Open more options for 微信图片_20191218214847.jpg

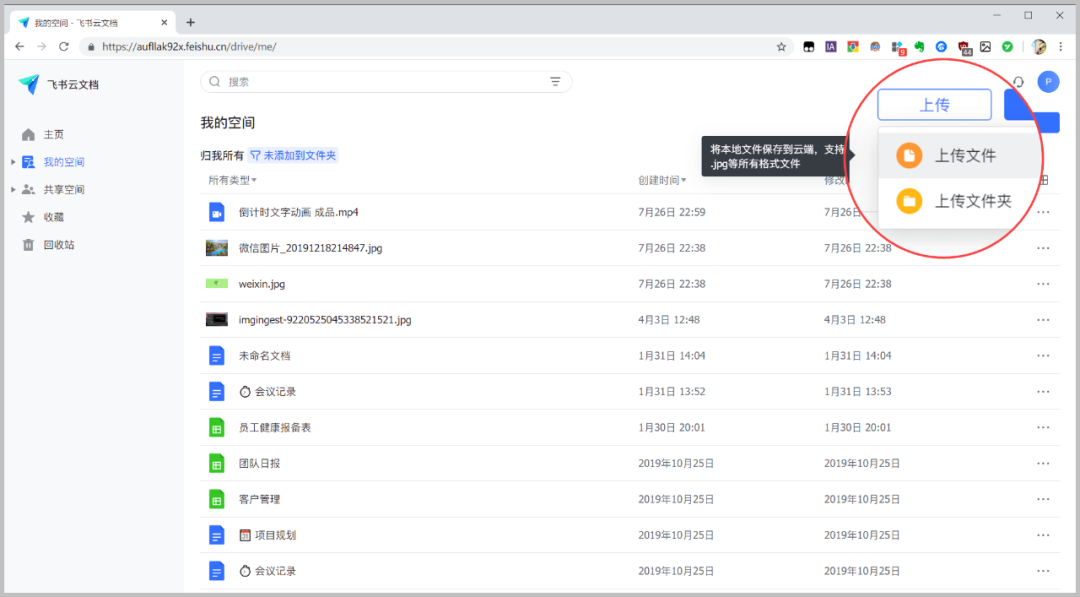[x=1043, y=248]
